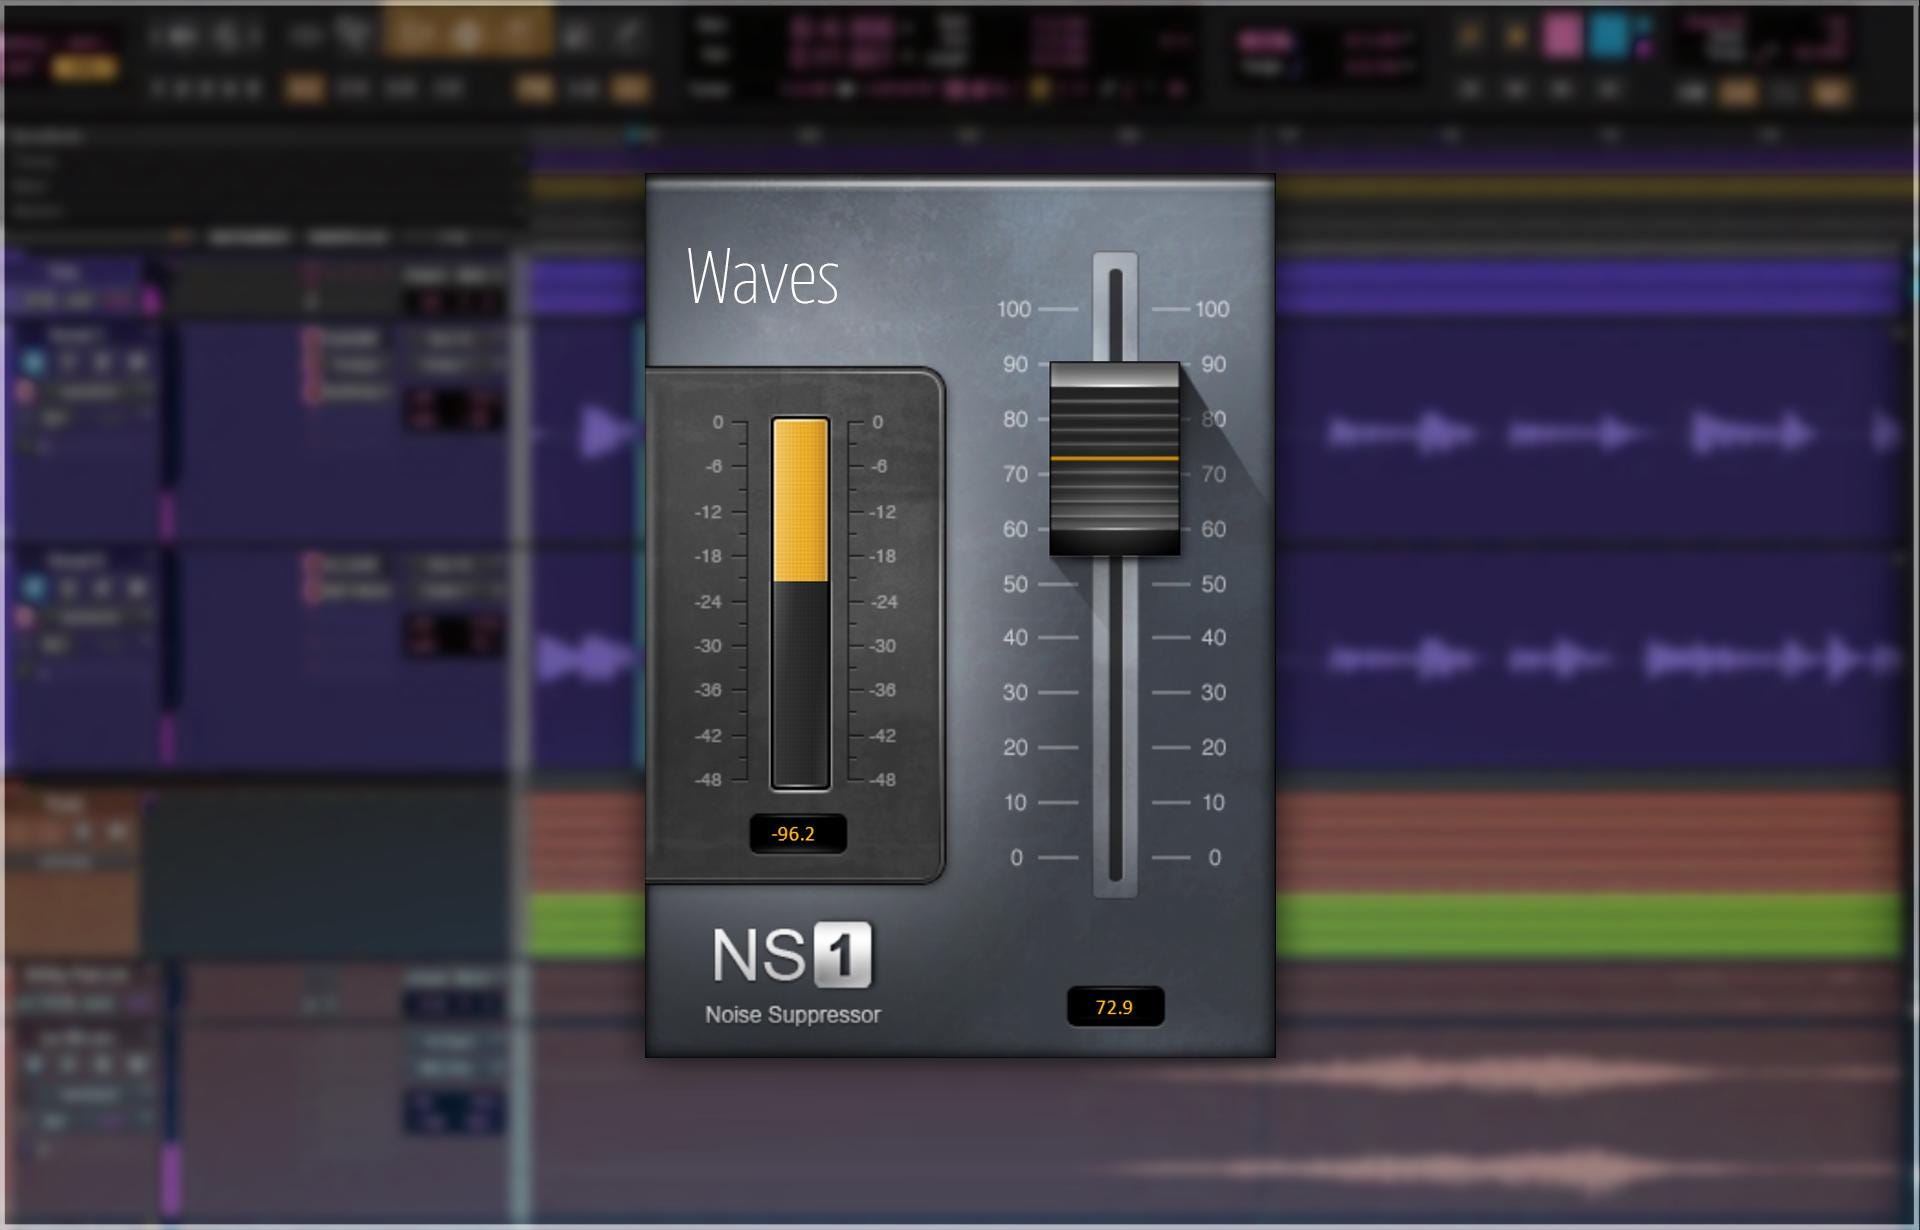
Task: Click the left-side 100 fader scale label
Action: (x=1013, y=309)
